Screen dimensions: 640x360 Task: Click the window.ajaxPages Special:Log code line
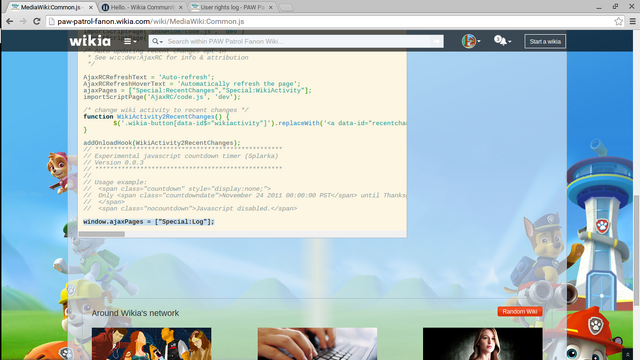click(149, 222)
